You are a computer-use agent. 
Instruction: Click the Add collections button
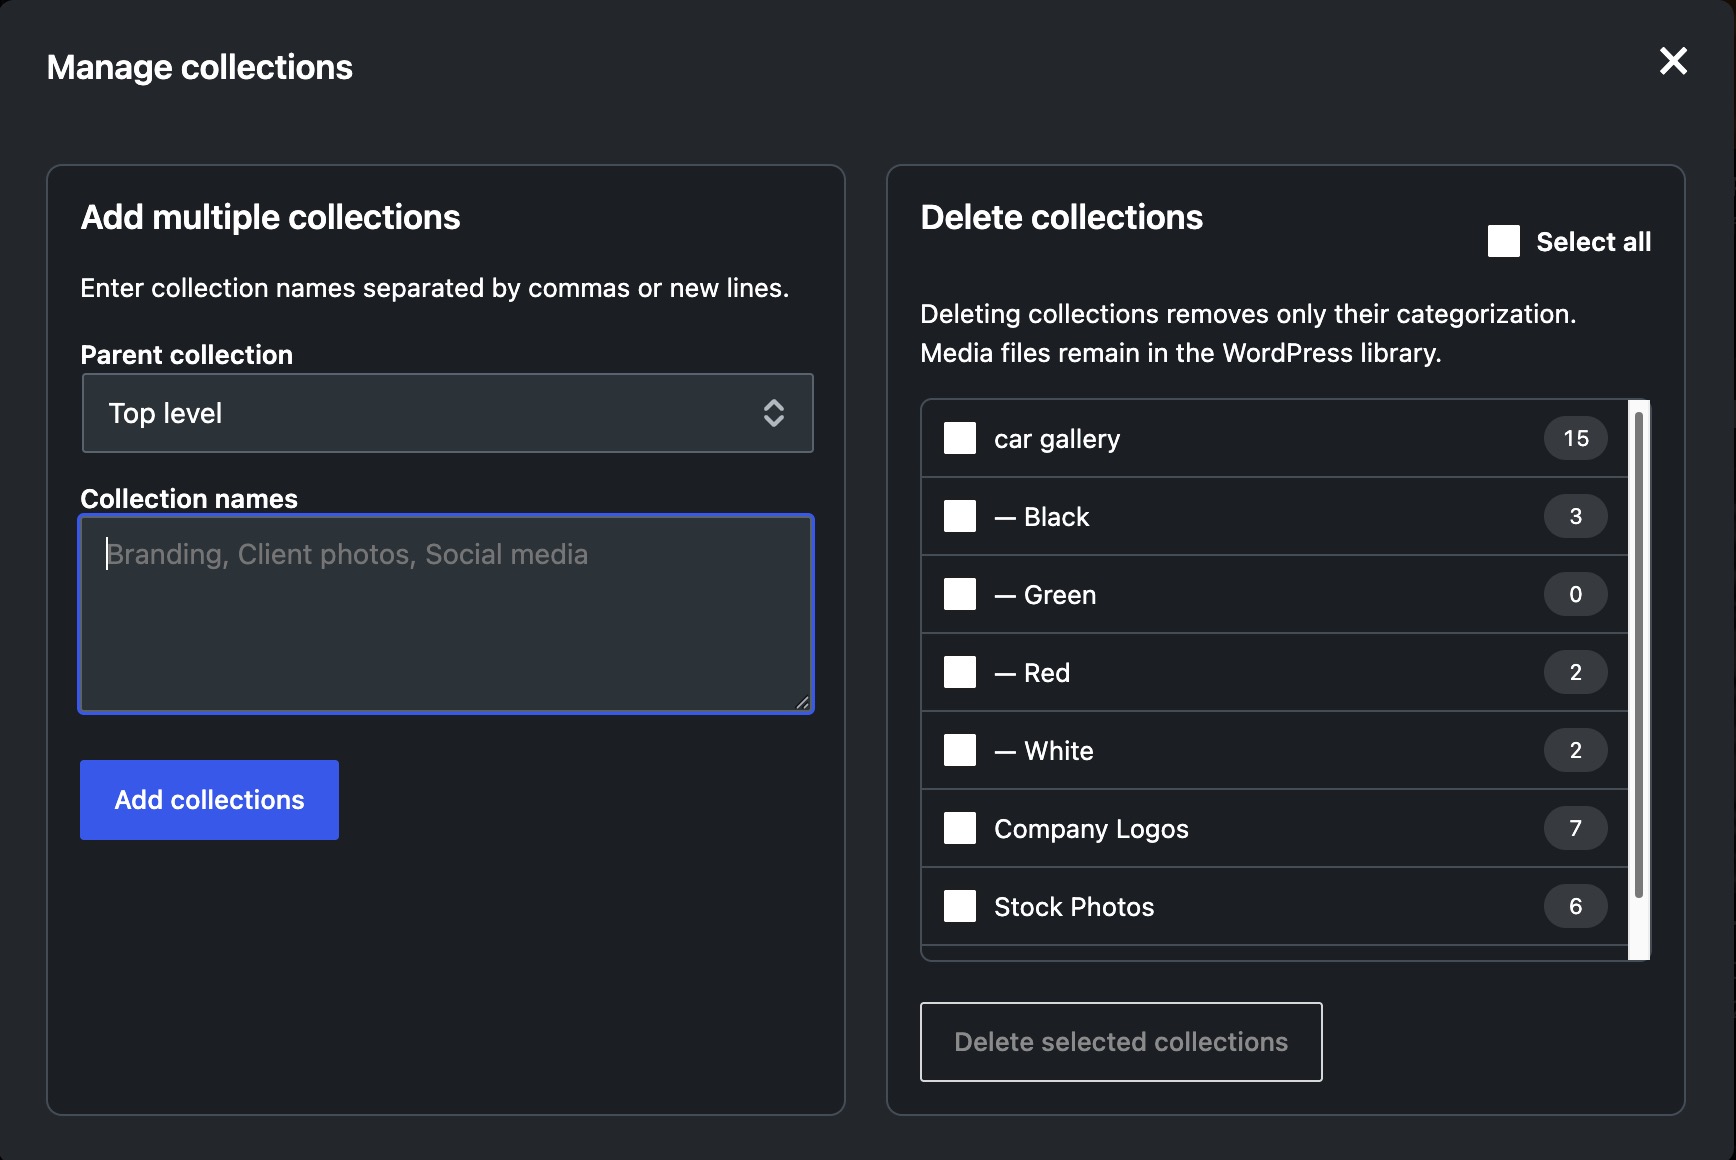(x=209, y=800)
